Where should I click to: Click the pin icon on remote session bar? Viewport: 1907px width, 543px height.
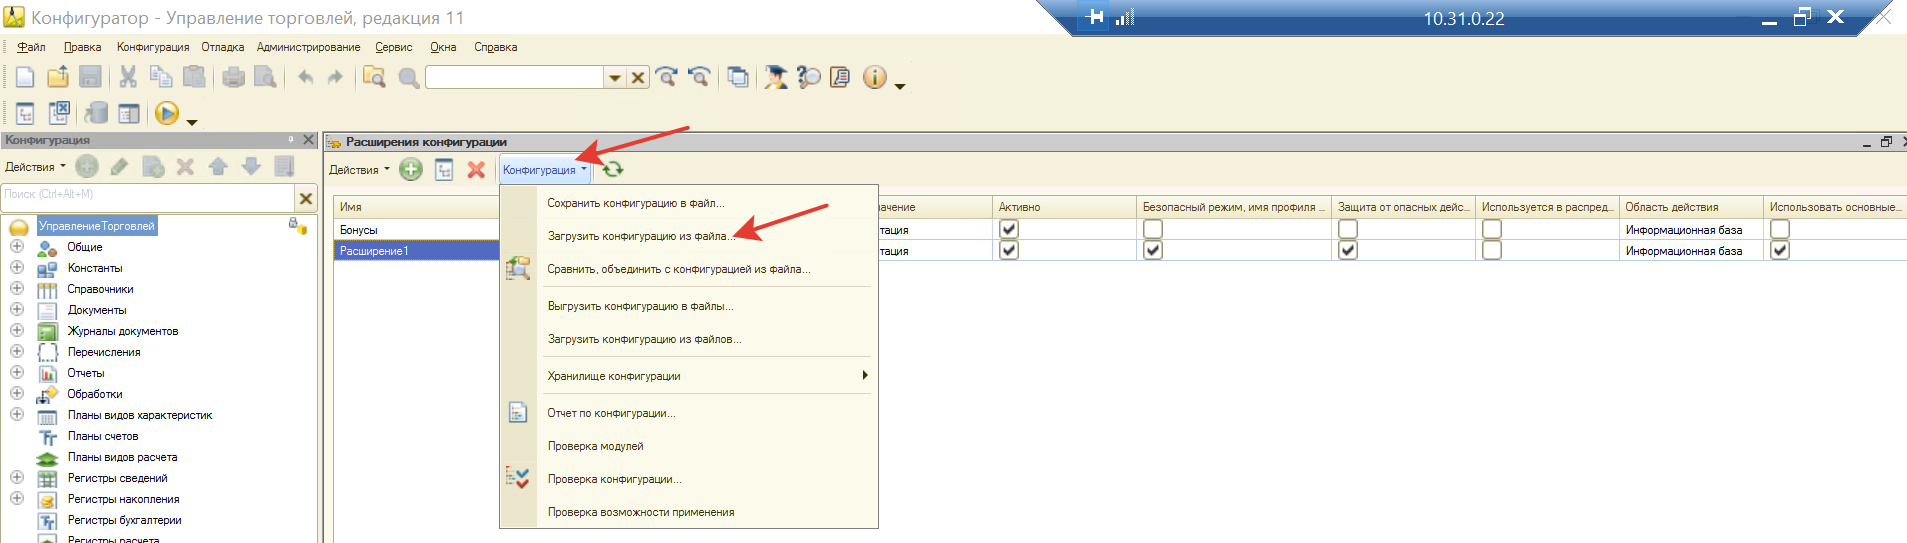click(x=1094, y=17)
